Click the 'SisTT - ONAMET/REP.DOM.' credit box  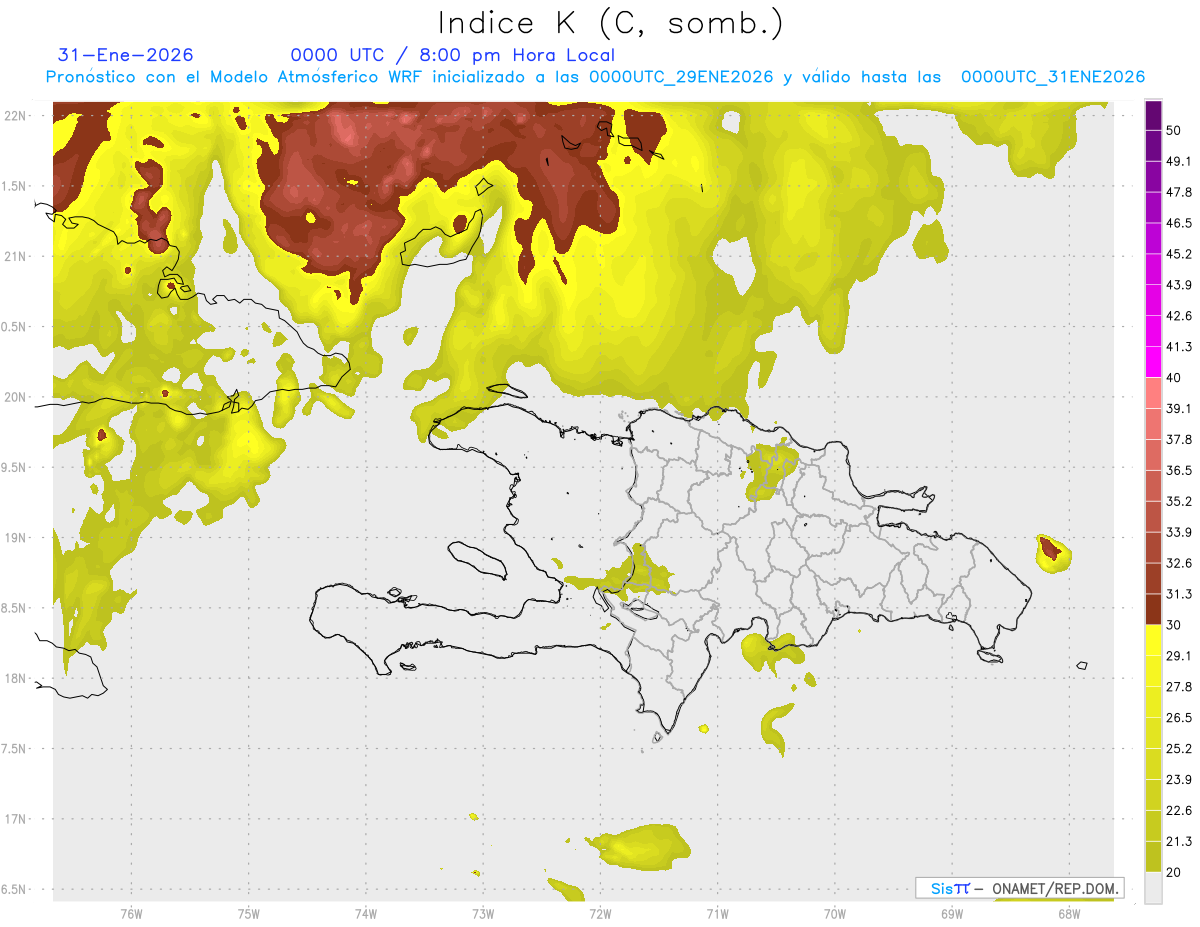point(1019,888)
